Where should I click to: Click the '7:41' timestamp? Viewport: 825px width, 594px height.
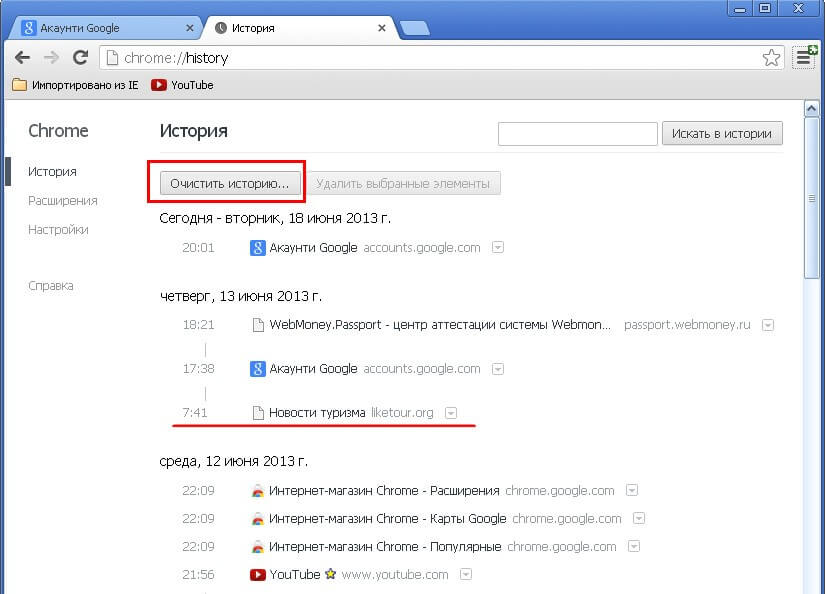click(x=195, y=412)
